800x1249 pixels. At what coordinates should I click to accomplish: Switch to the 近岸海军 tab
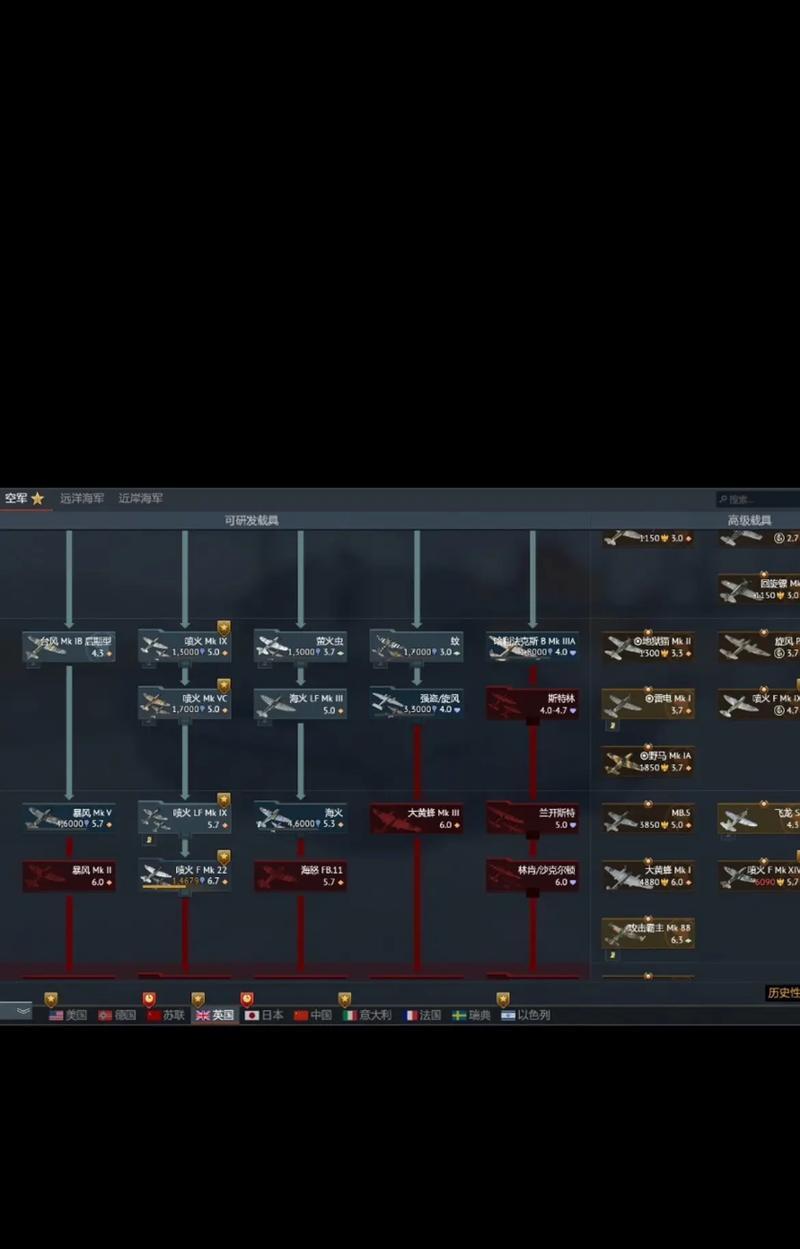tap(140, 498)
